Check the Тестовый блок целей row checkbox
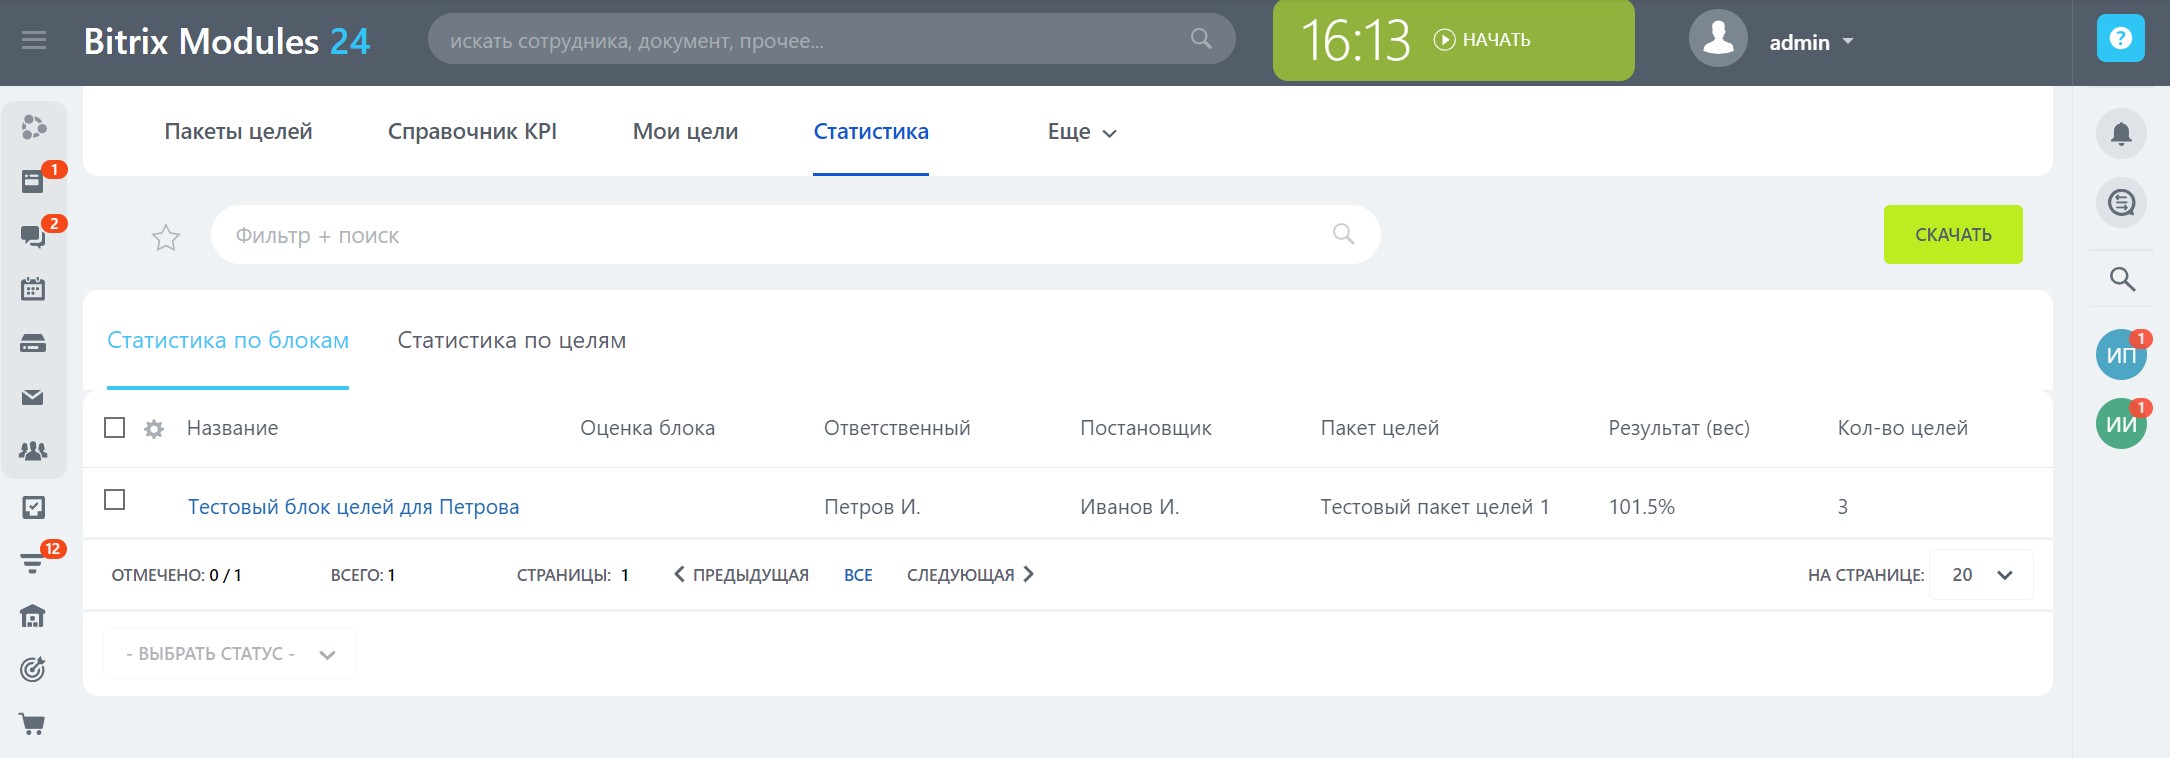The image size is (2170, 758). point(115,499)
